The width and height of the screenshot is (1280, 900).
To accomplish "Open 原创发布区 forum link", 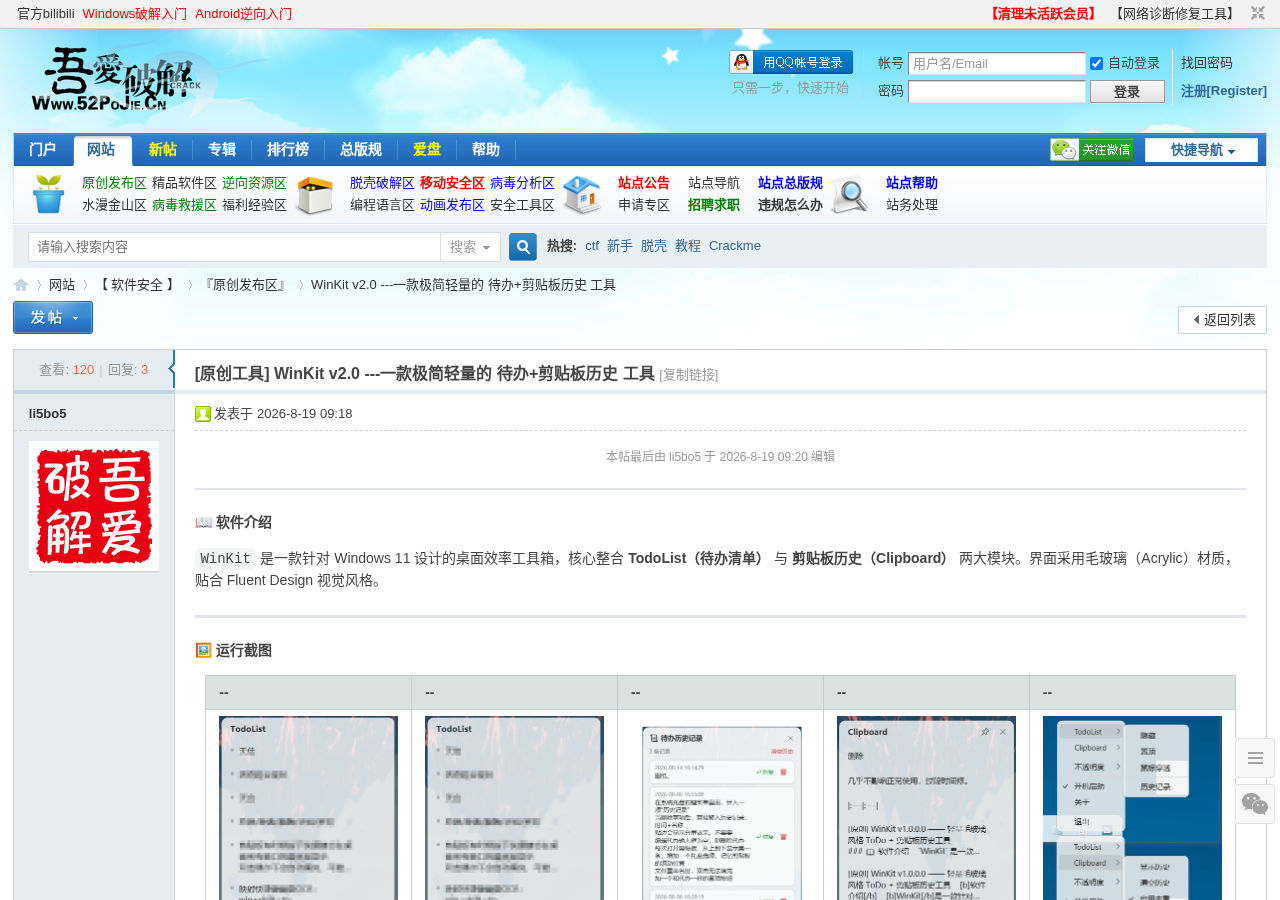I will (114, 183).
